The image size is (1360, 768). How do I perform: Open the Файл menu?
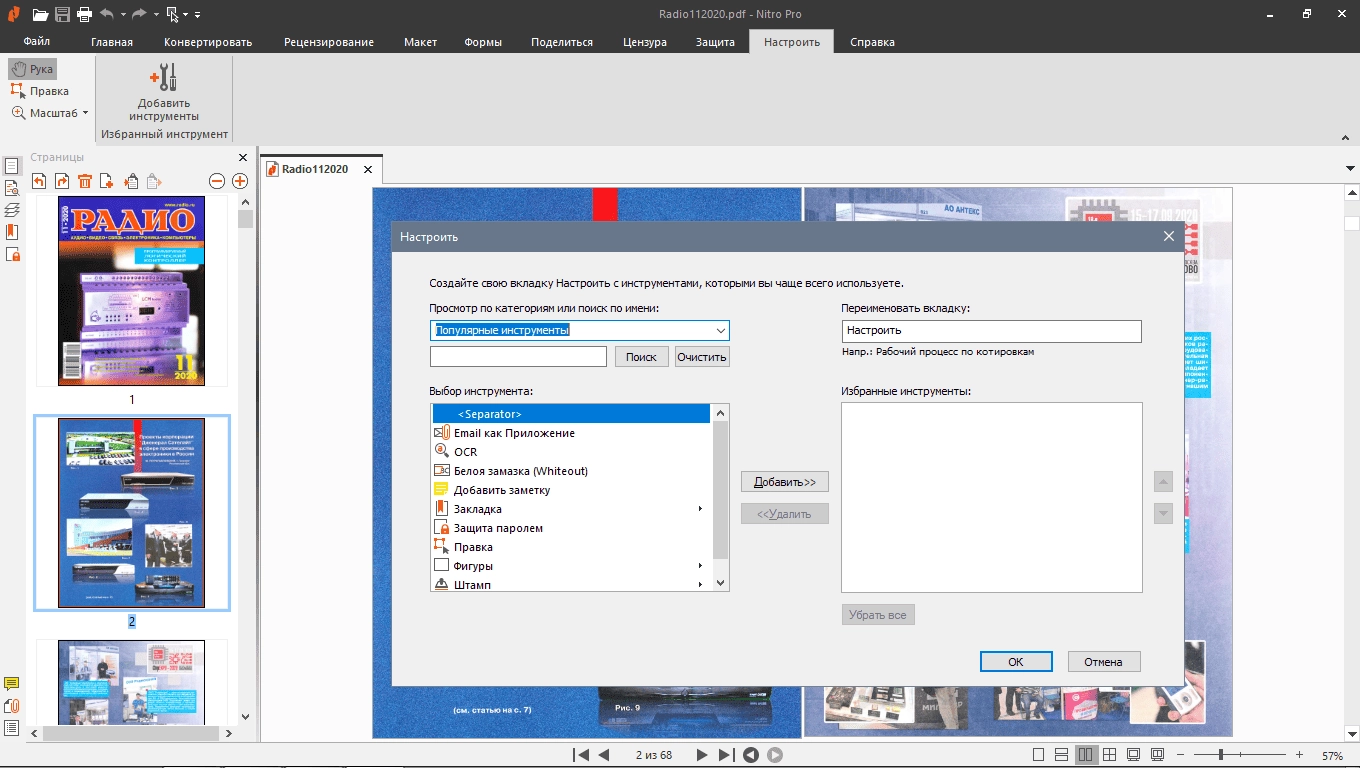[x=37, y=42]
